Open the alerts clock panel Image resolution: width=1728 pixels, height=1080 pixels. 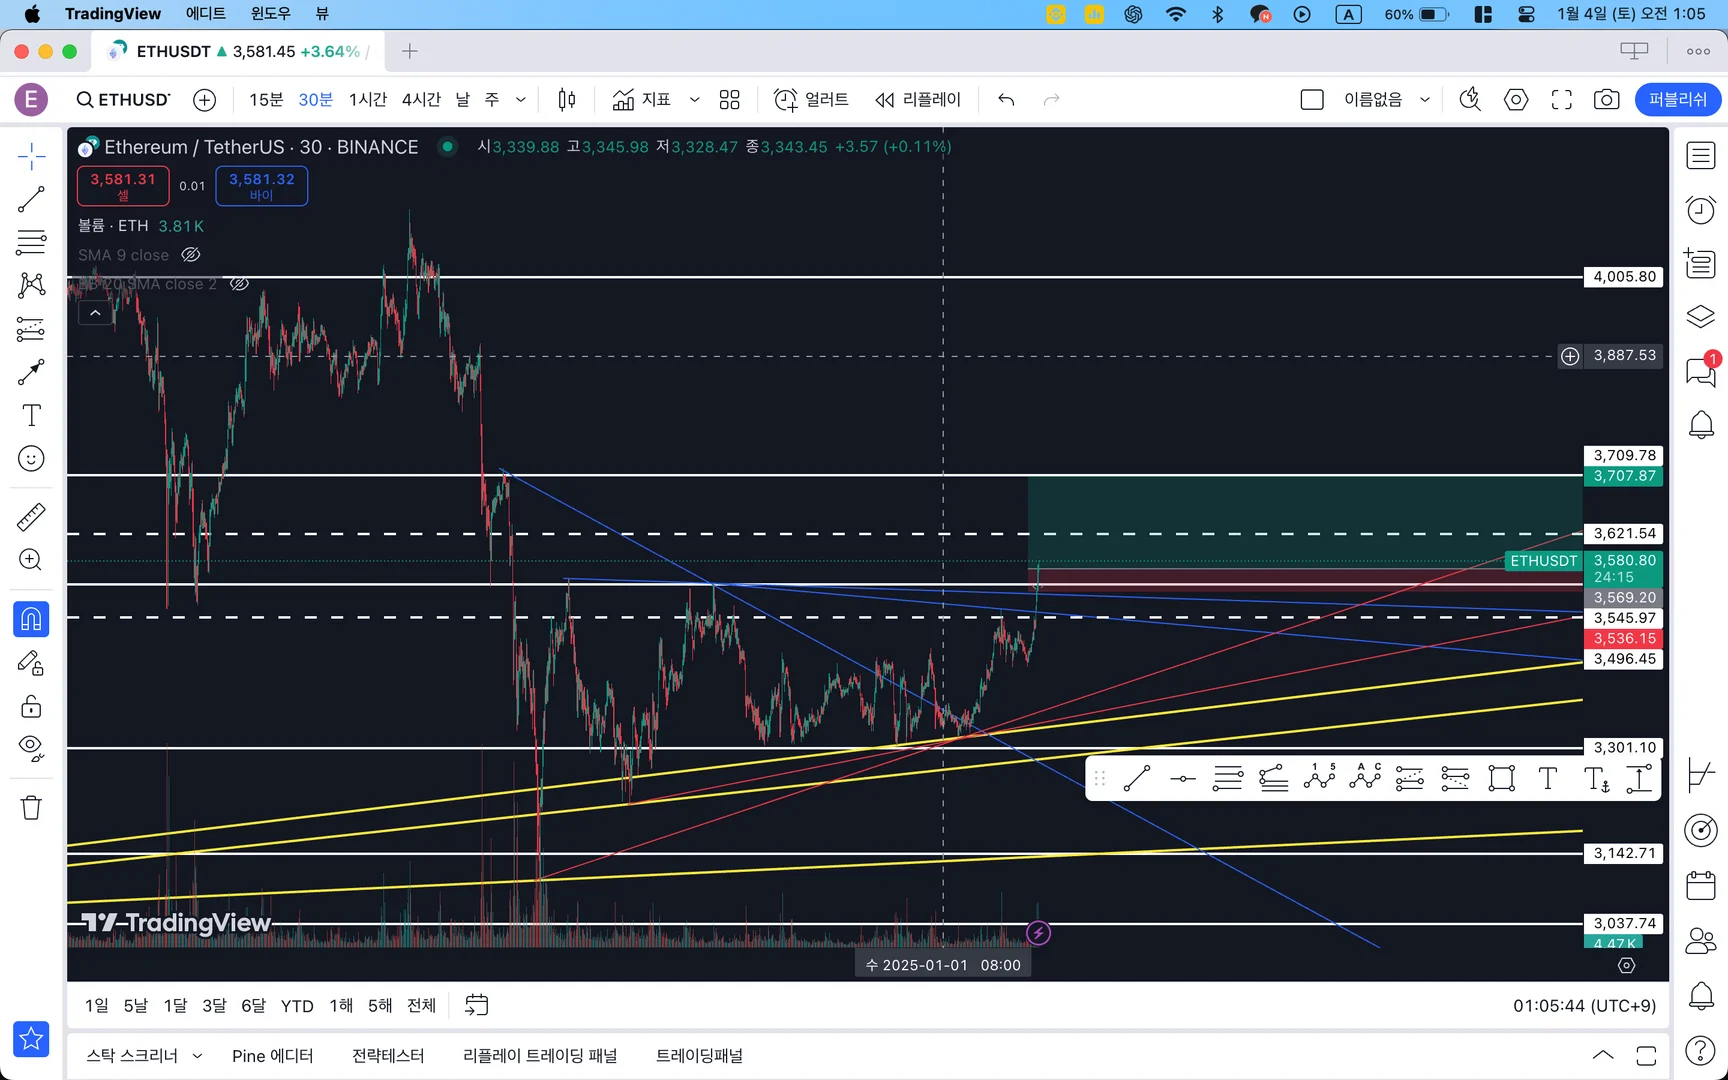tap(1700, 210)
